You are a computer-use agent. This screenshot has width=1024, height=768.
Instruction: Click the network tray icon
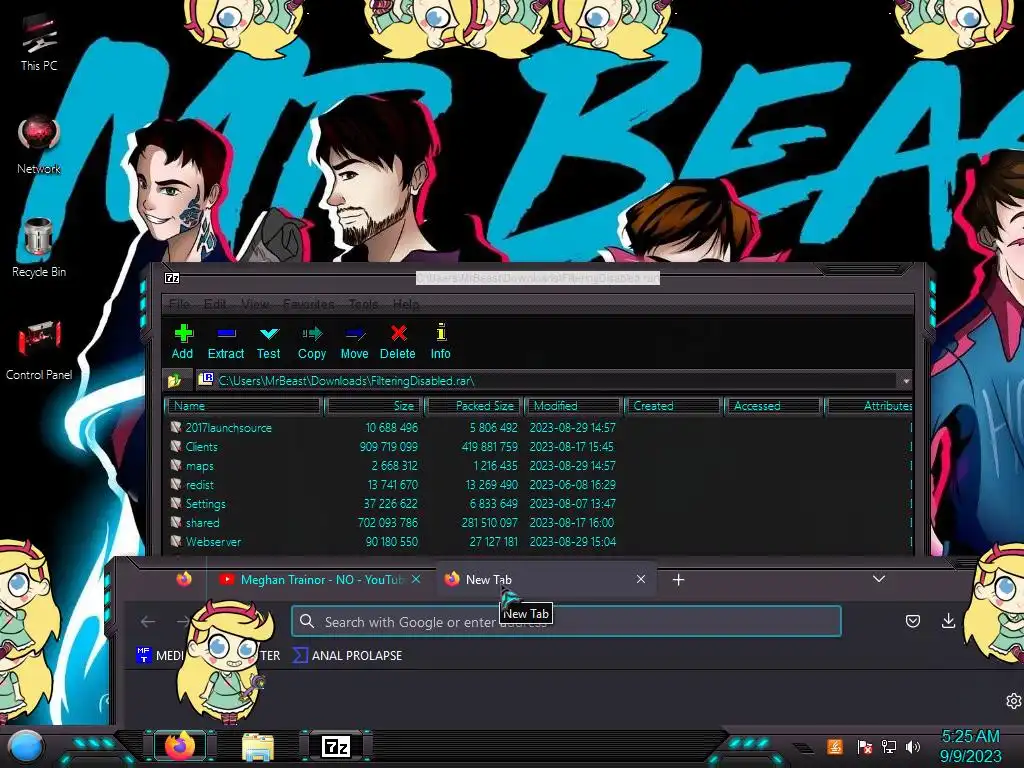click(889, 746)
